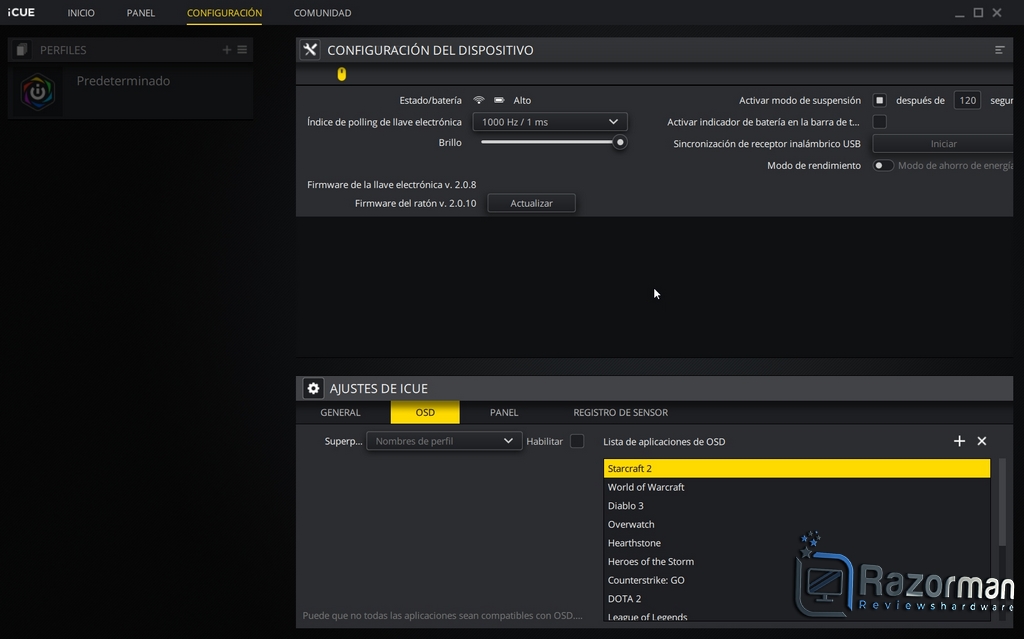This screenshot has width=1024, height=639.
Task: Click Iniciar USB receiver pairing button
Action: click(x=943, y=144)
